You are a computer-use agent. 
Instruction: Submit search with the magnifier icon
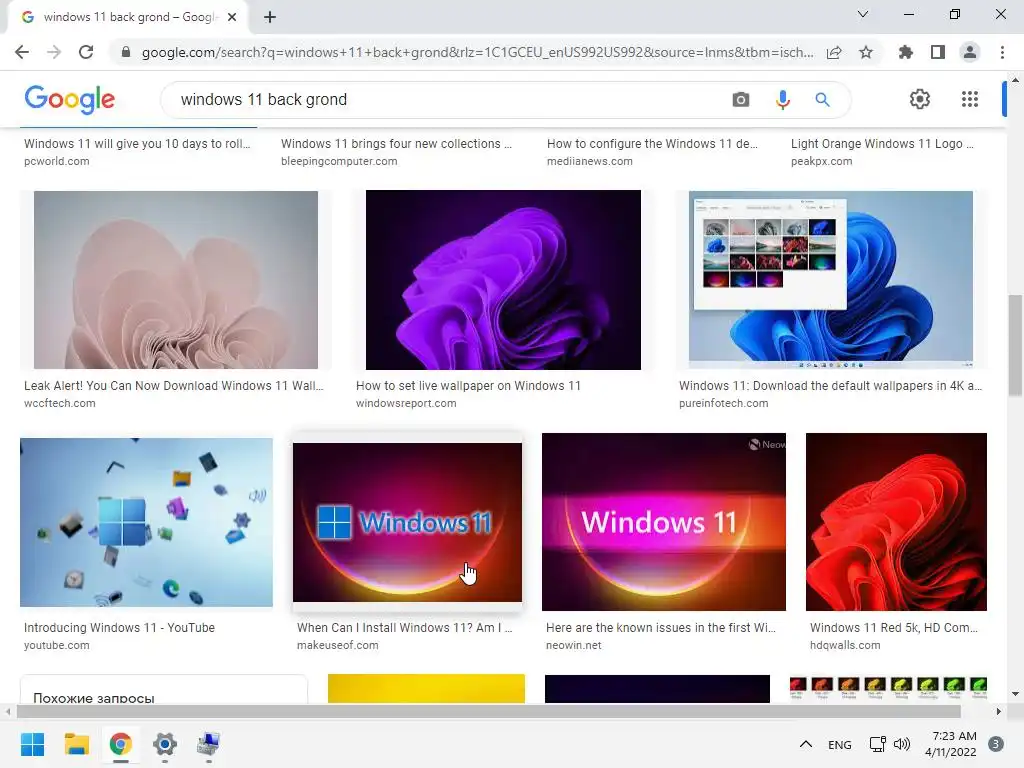tap(822, 99)
